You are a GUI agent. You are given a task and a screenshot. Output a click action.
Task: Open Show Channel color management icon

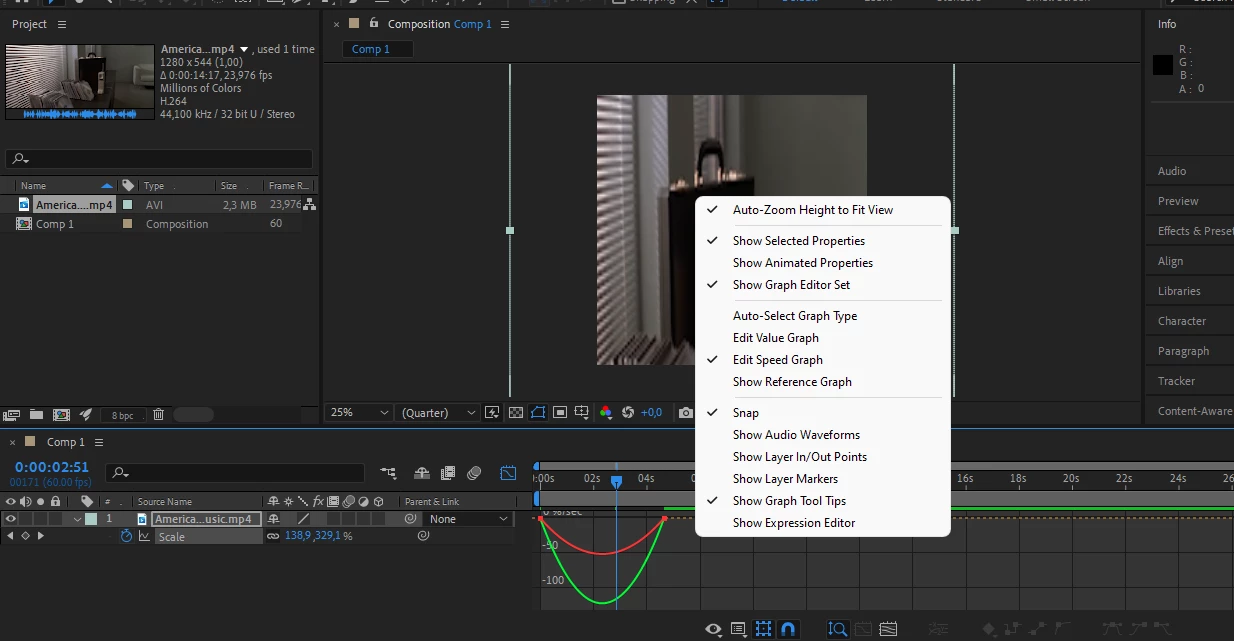606,412
